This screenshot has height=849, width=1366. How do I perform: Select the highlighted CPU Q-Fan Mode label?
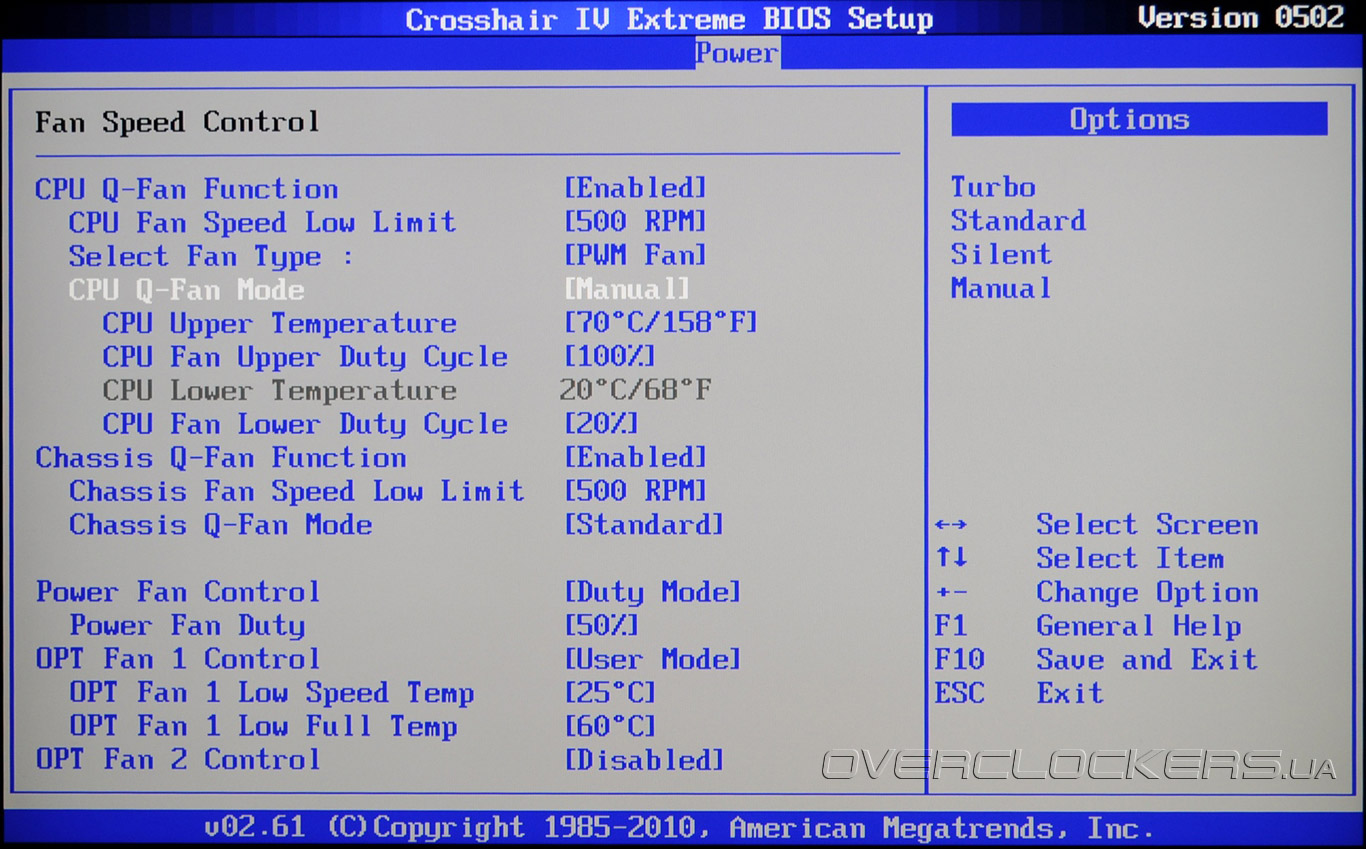tap(186, 289)
